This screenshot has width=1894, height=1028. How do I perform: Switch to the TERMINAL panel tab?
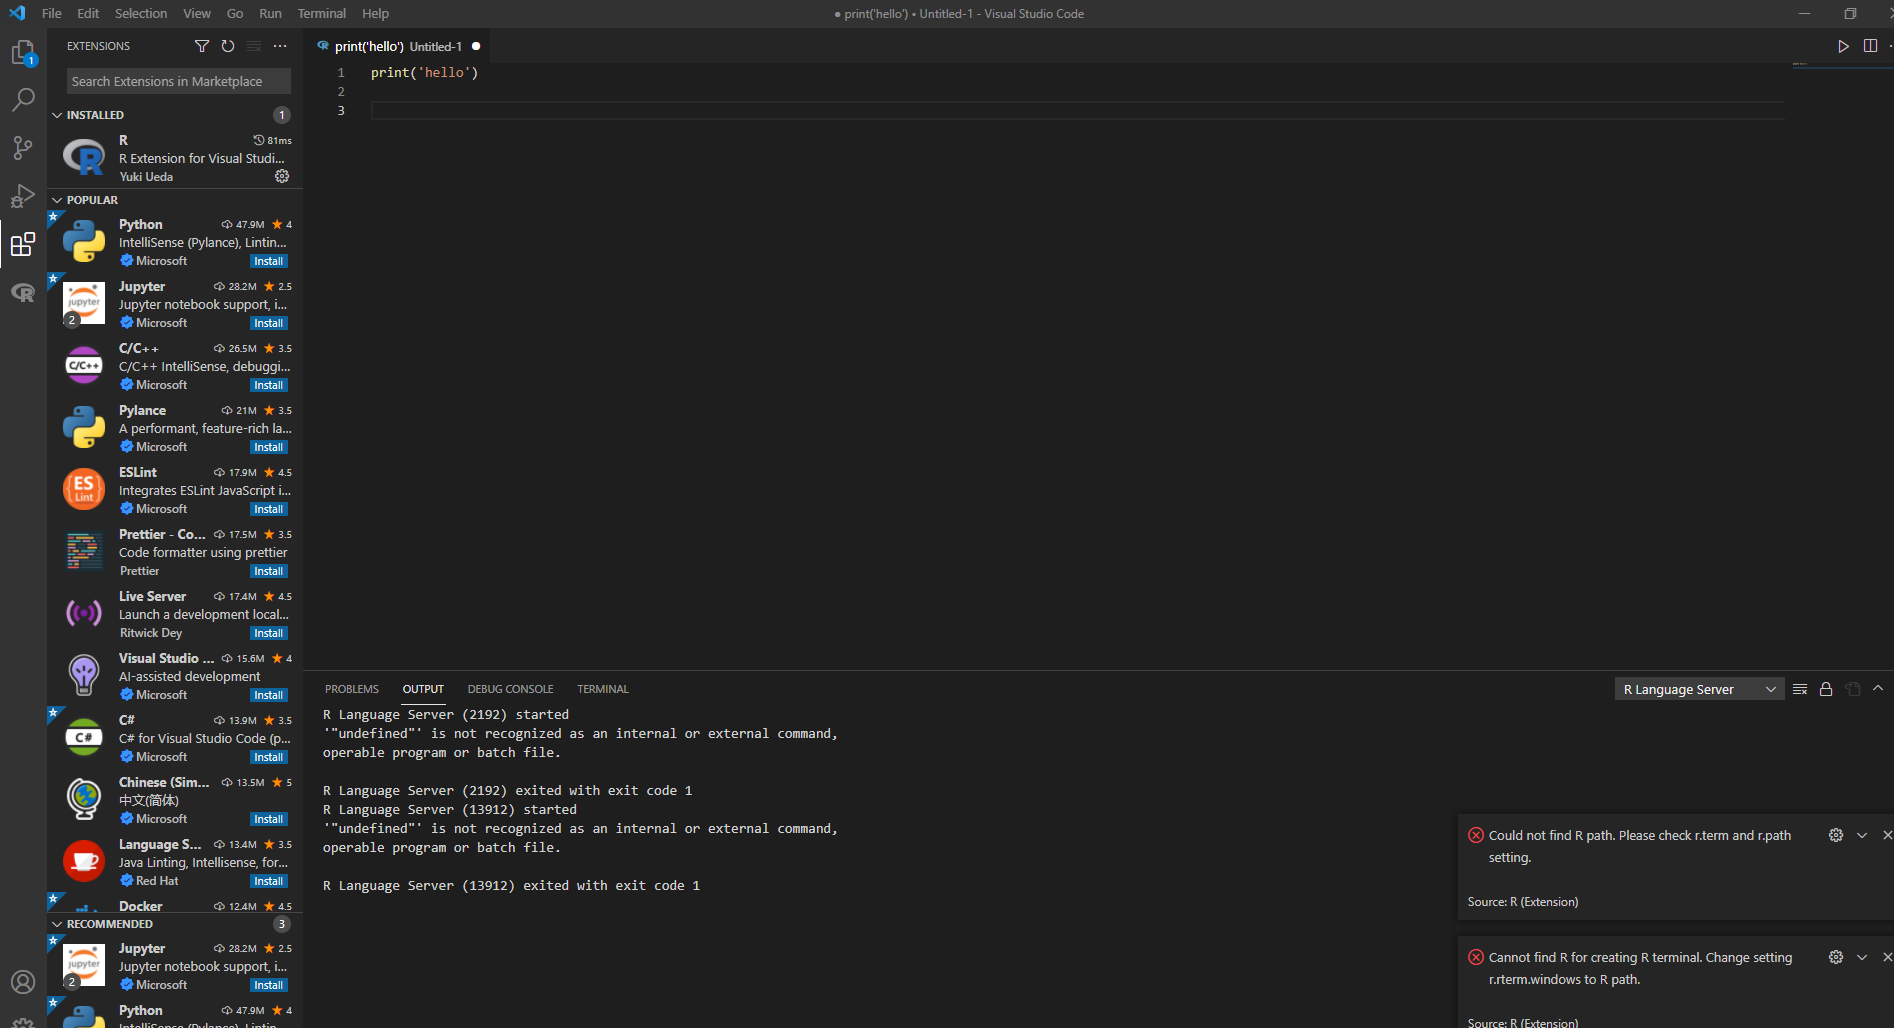click(603, 689)
